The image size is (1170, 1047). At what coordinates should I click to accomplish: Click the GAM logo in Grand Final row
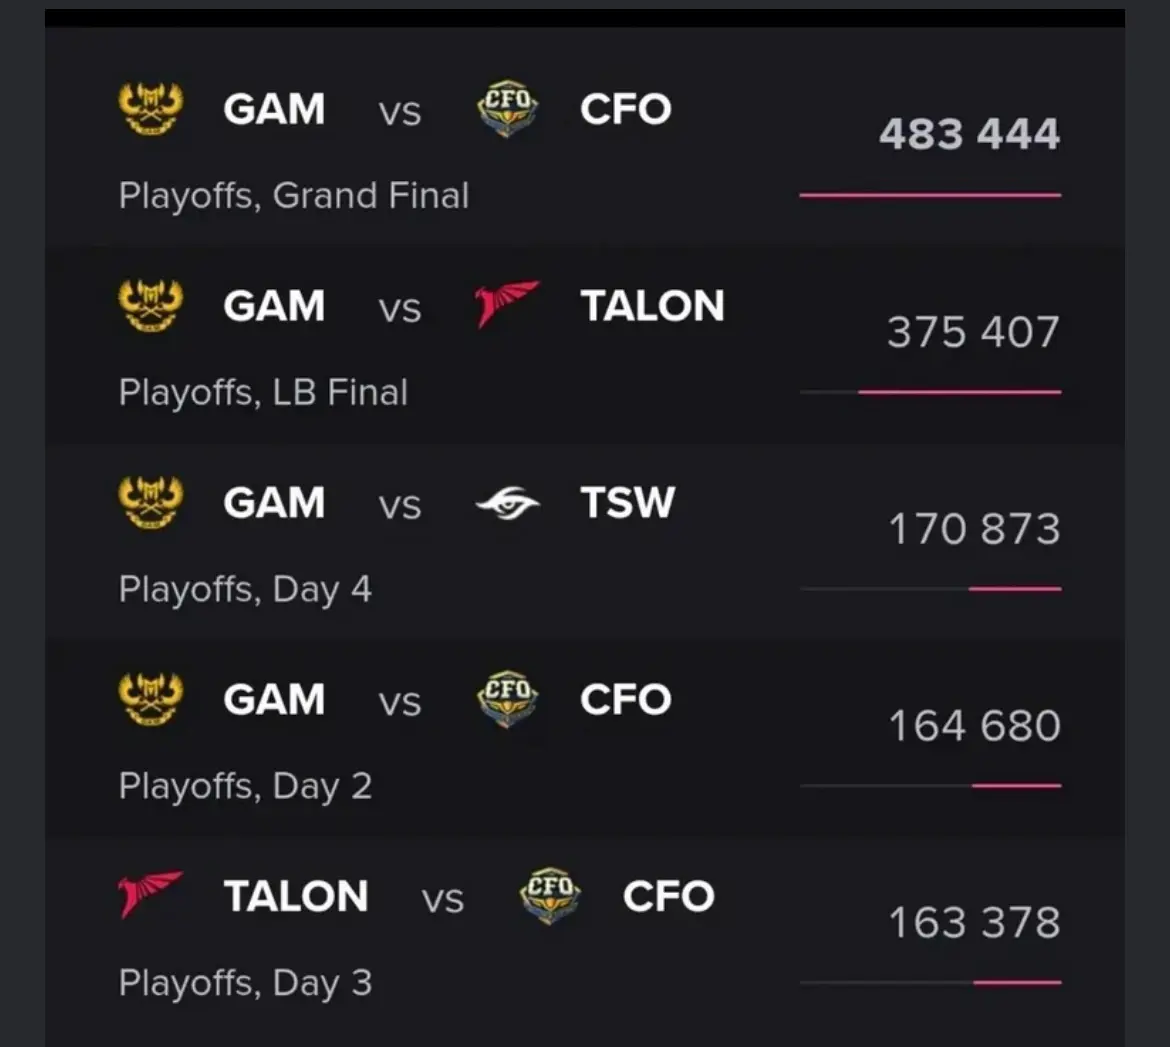coord(151,109)
